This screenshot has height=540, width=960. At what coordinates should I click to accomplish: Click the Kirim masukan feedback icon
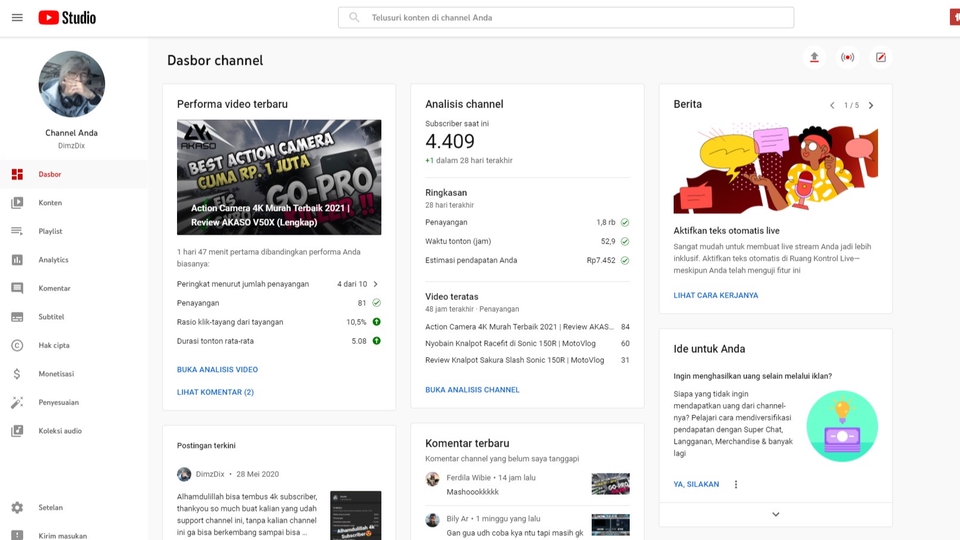tap(17, 535)
